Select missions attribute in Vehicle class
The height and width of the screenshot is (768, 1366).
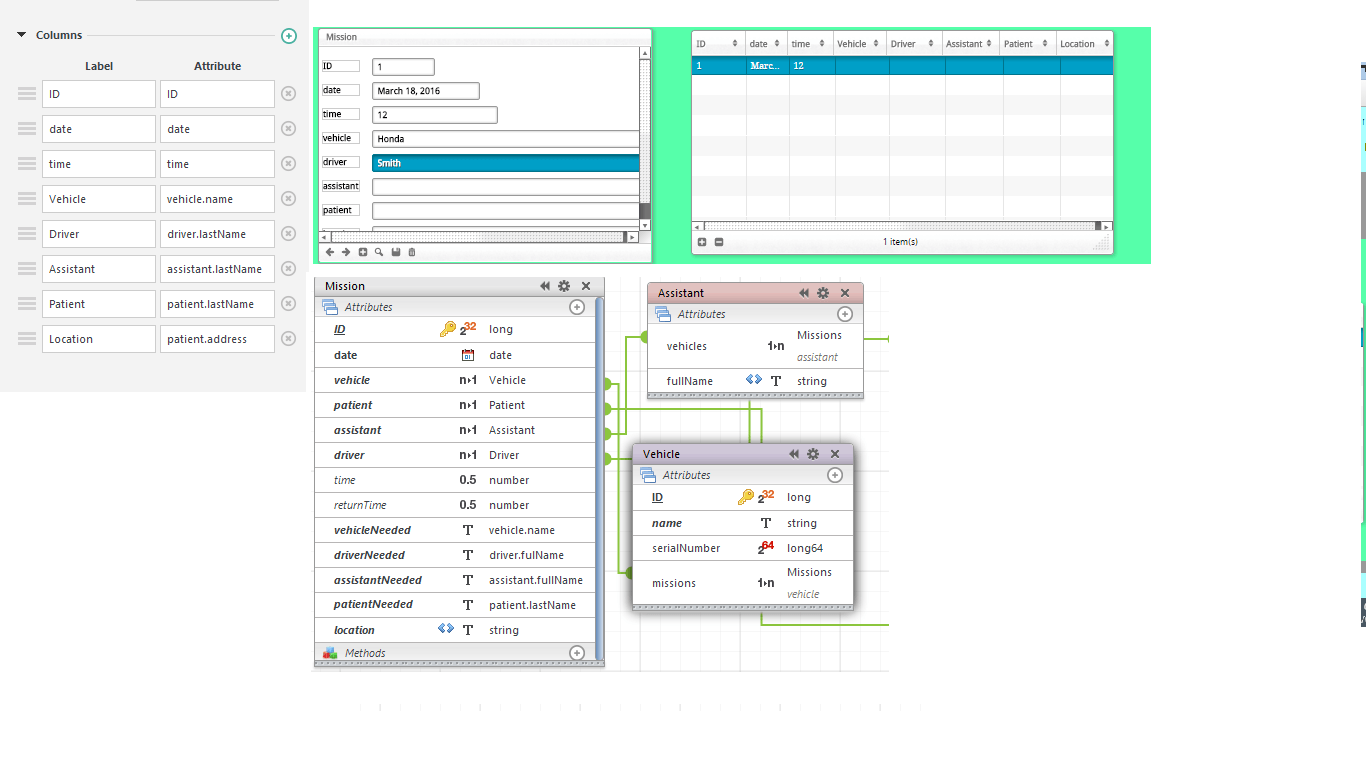[743, 583]
